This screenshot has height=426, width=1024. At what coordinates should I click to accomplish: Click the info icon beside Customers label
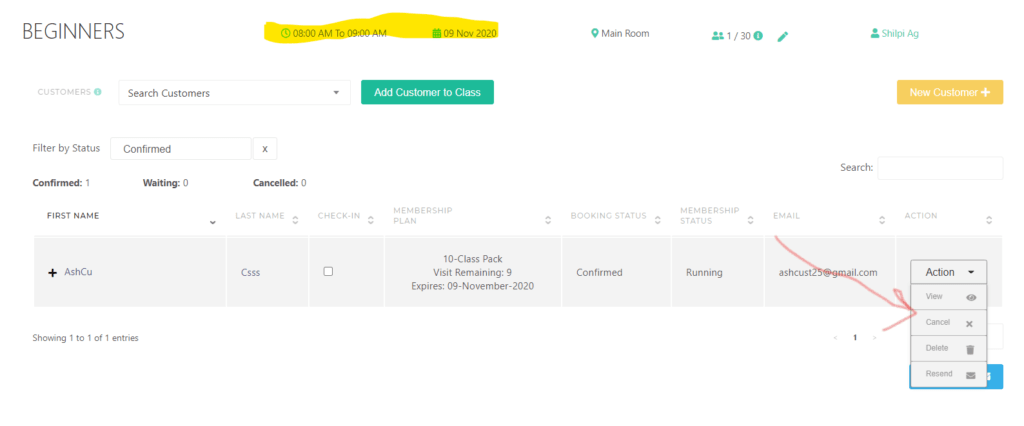click(98, 92)
